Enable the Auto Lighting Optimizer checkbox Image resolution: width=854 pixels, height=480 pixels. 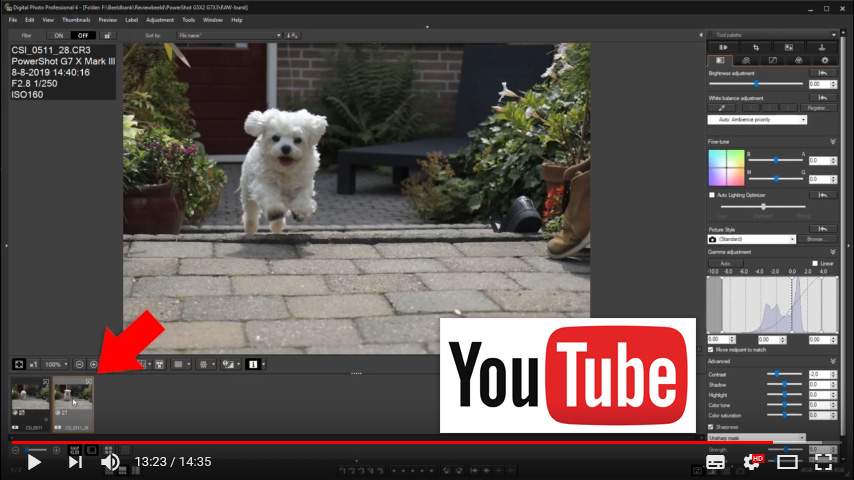712,195
